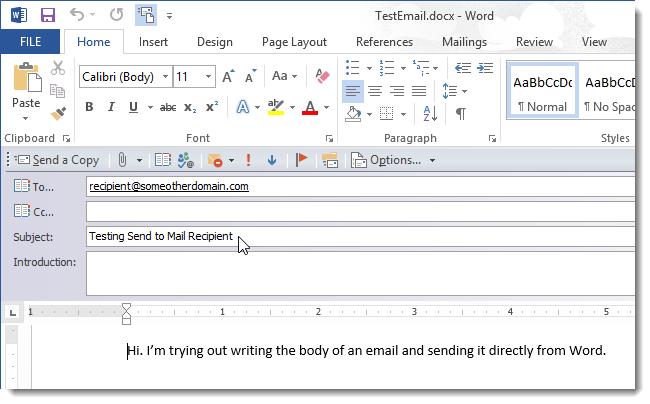Screen dimensions: 650x404
Task: Click the Send a Copy button
Action: (x=57, y=160)
